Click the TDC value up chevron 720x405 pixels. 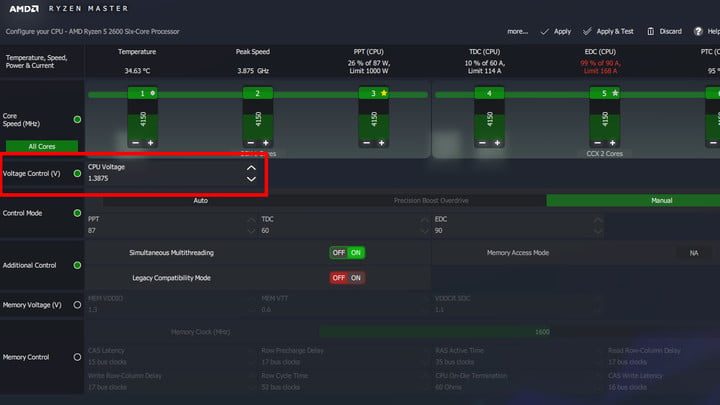[424, 220]
